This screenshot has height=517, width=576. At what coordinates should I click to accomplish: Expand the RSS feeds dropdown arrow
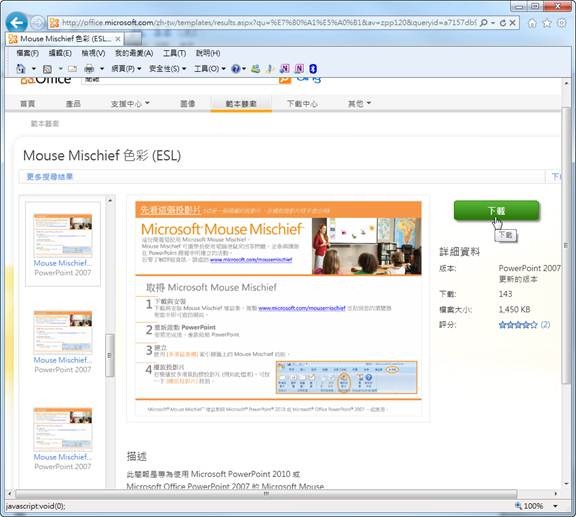pos(61,69)
